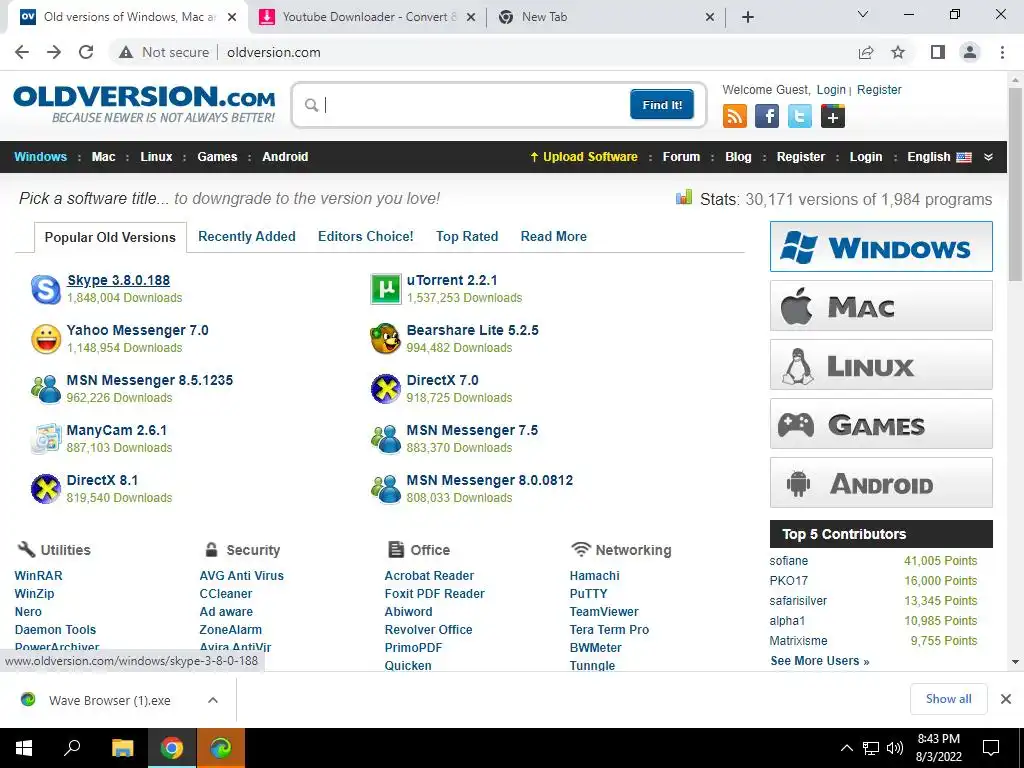Open the Chrome three-dot menu

click(x=1002, y=52)
